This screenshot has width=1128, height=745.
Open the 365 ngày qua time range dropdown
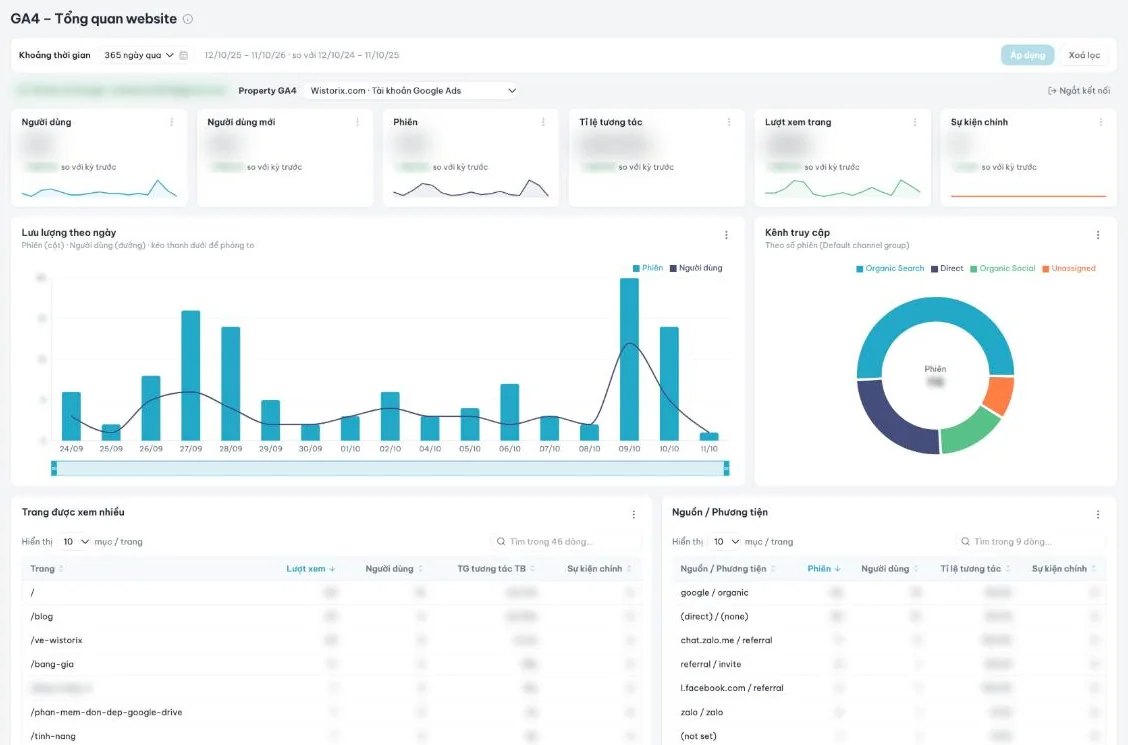pos(139,55)
